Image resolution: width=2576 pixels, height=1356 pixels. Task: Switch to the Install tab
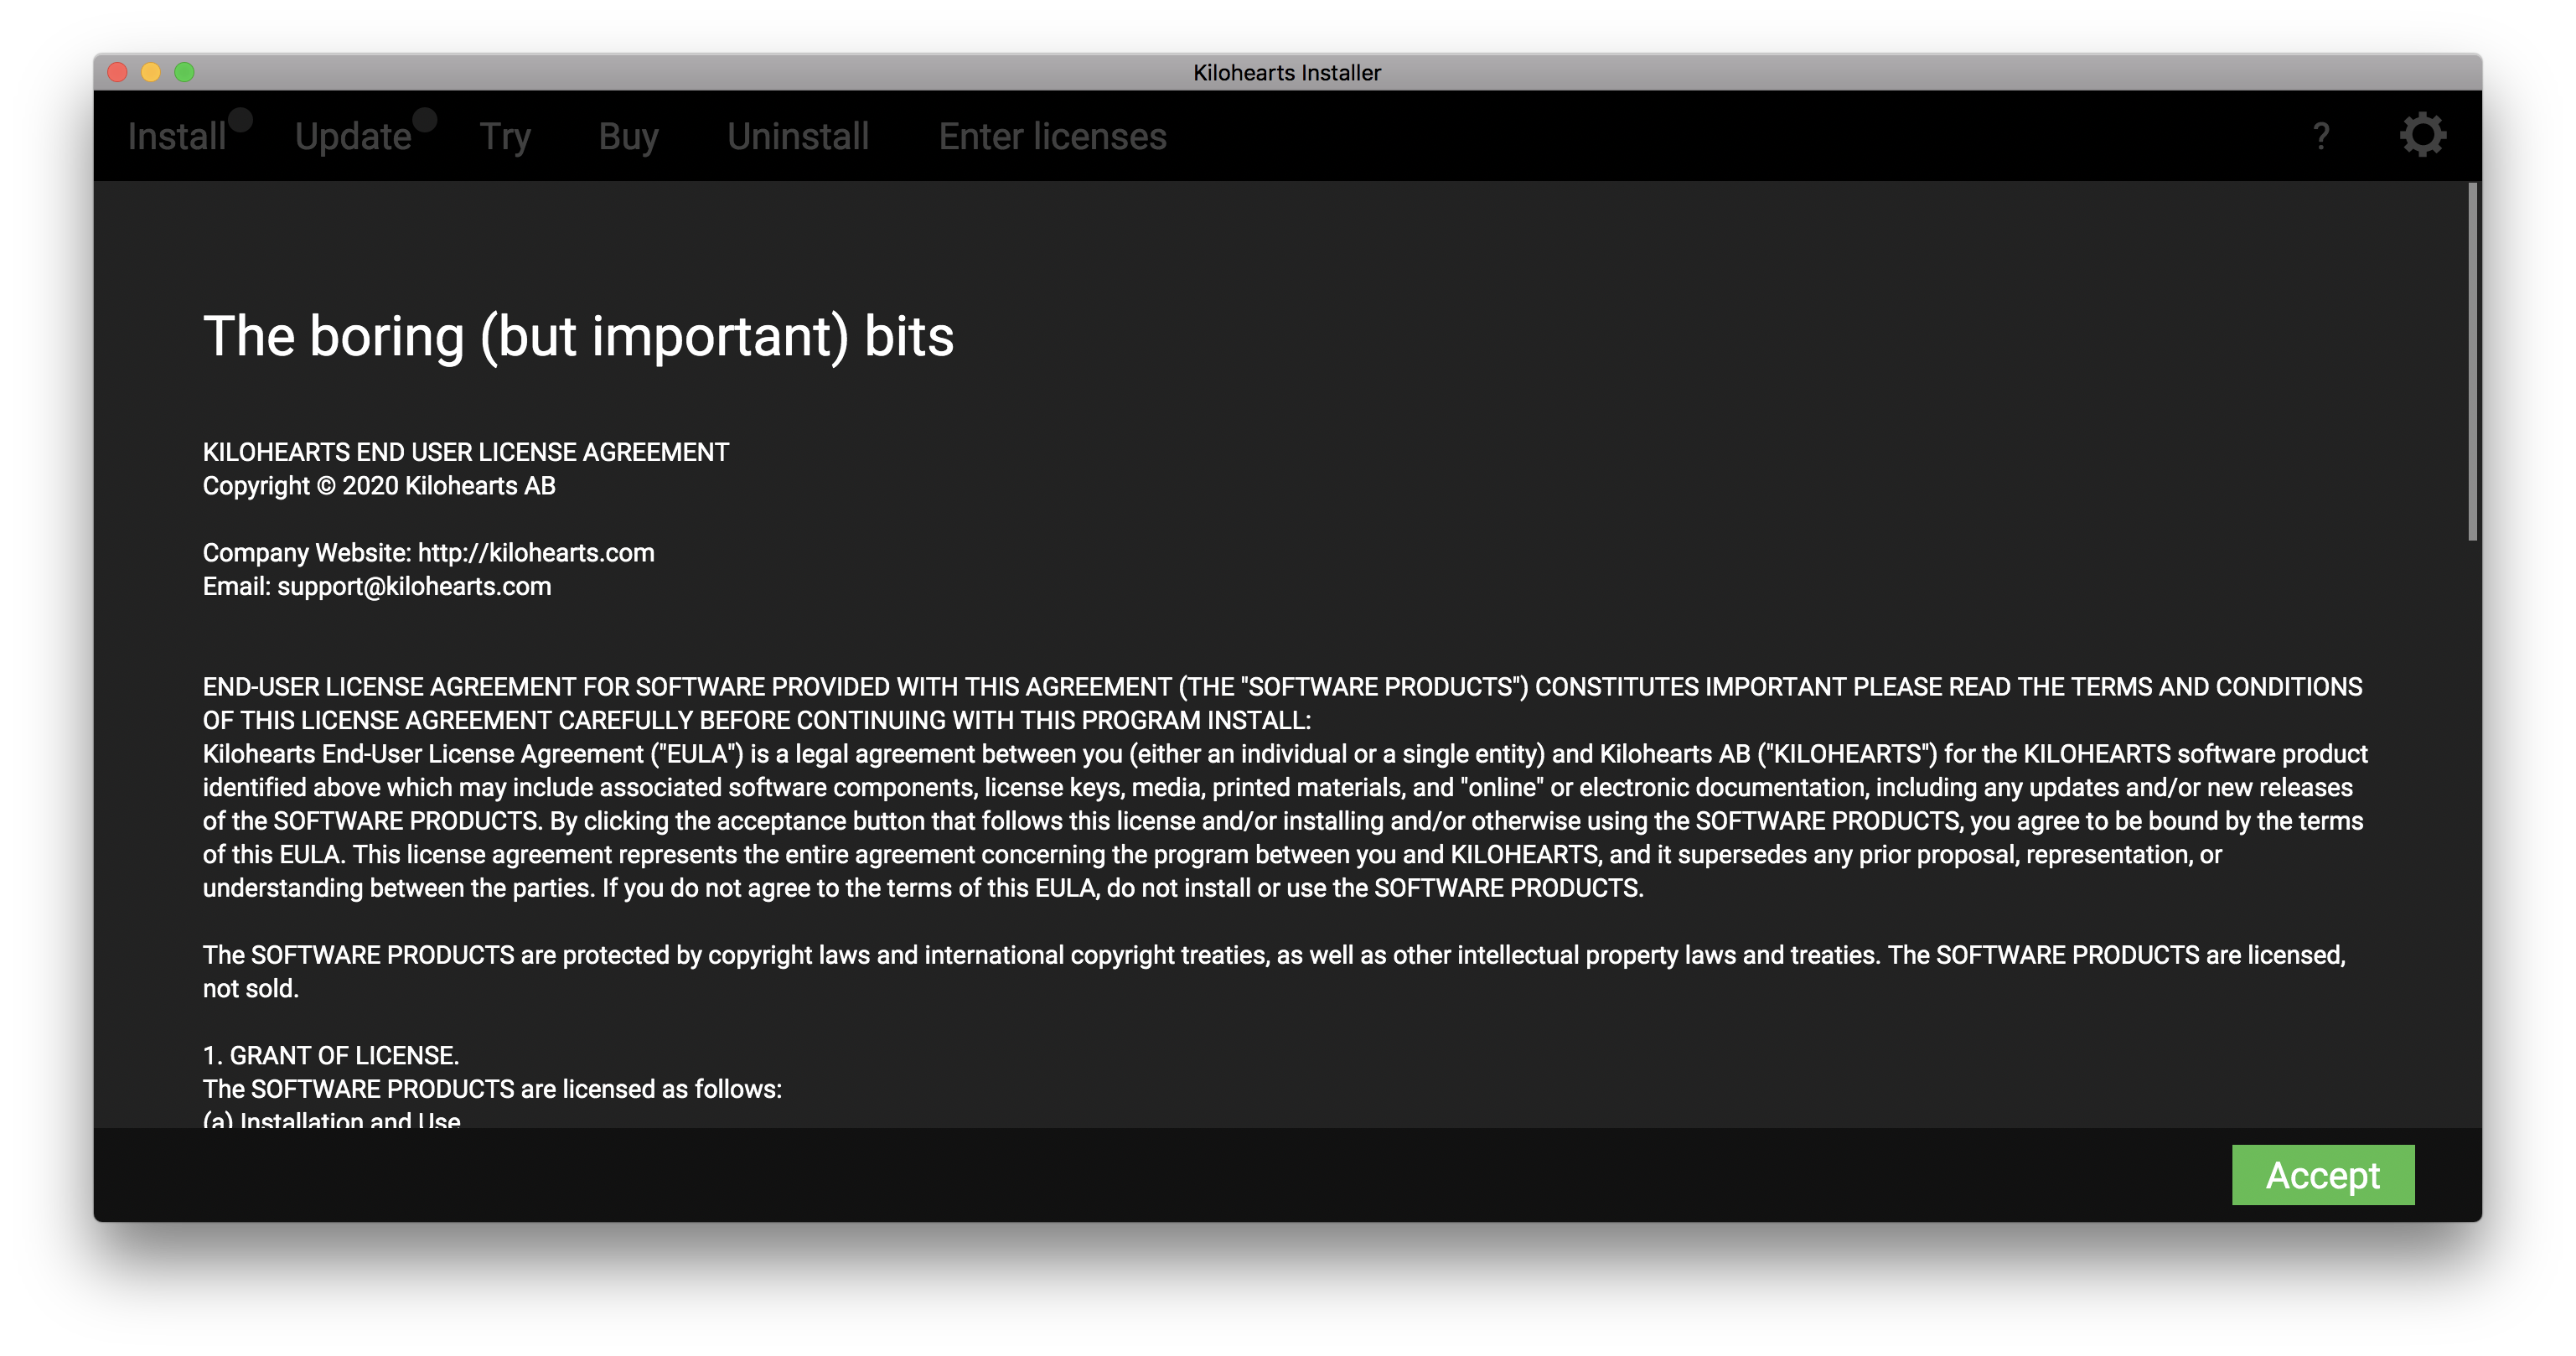point(176,137)
